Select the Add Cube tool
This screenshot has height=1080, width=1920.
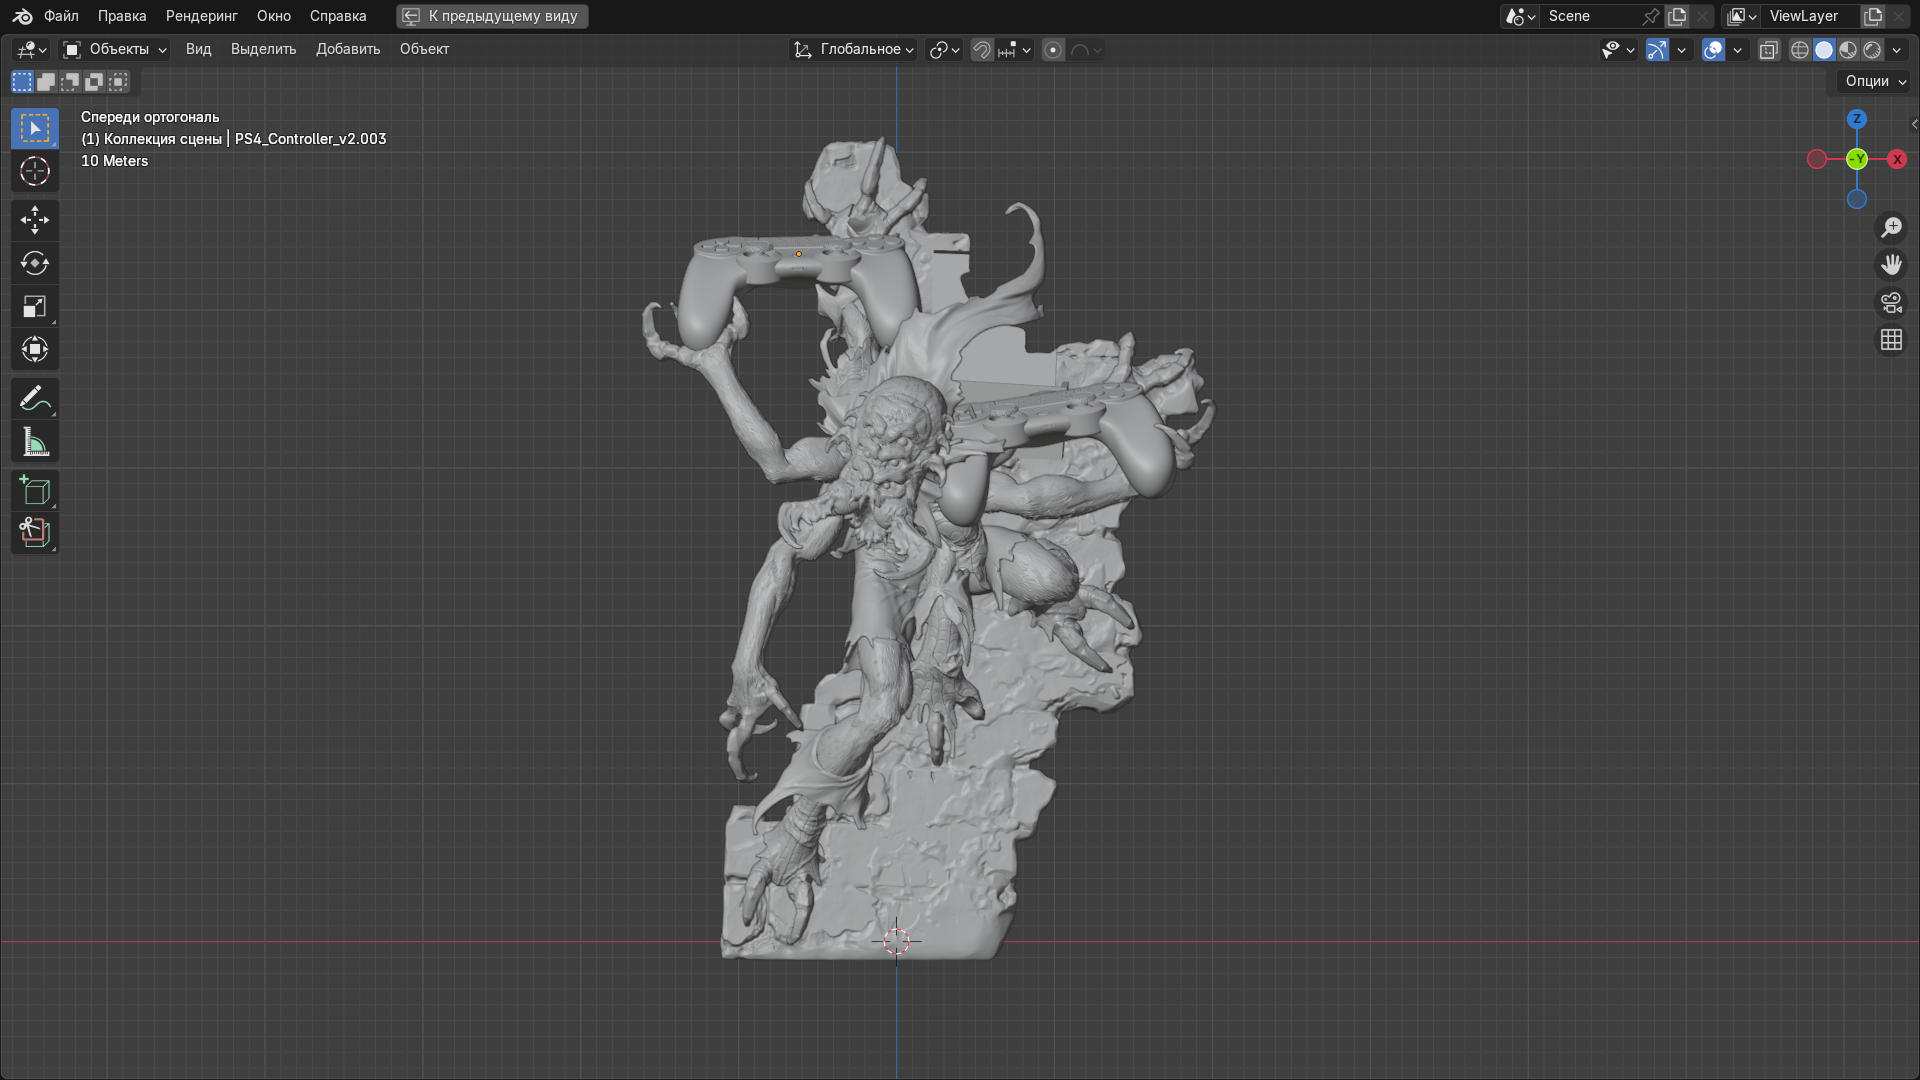pos(35,490)
